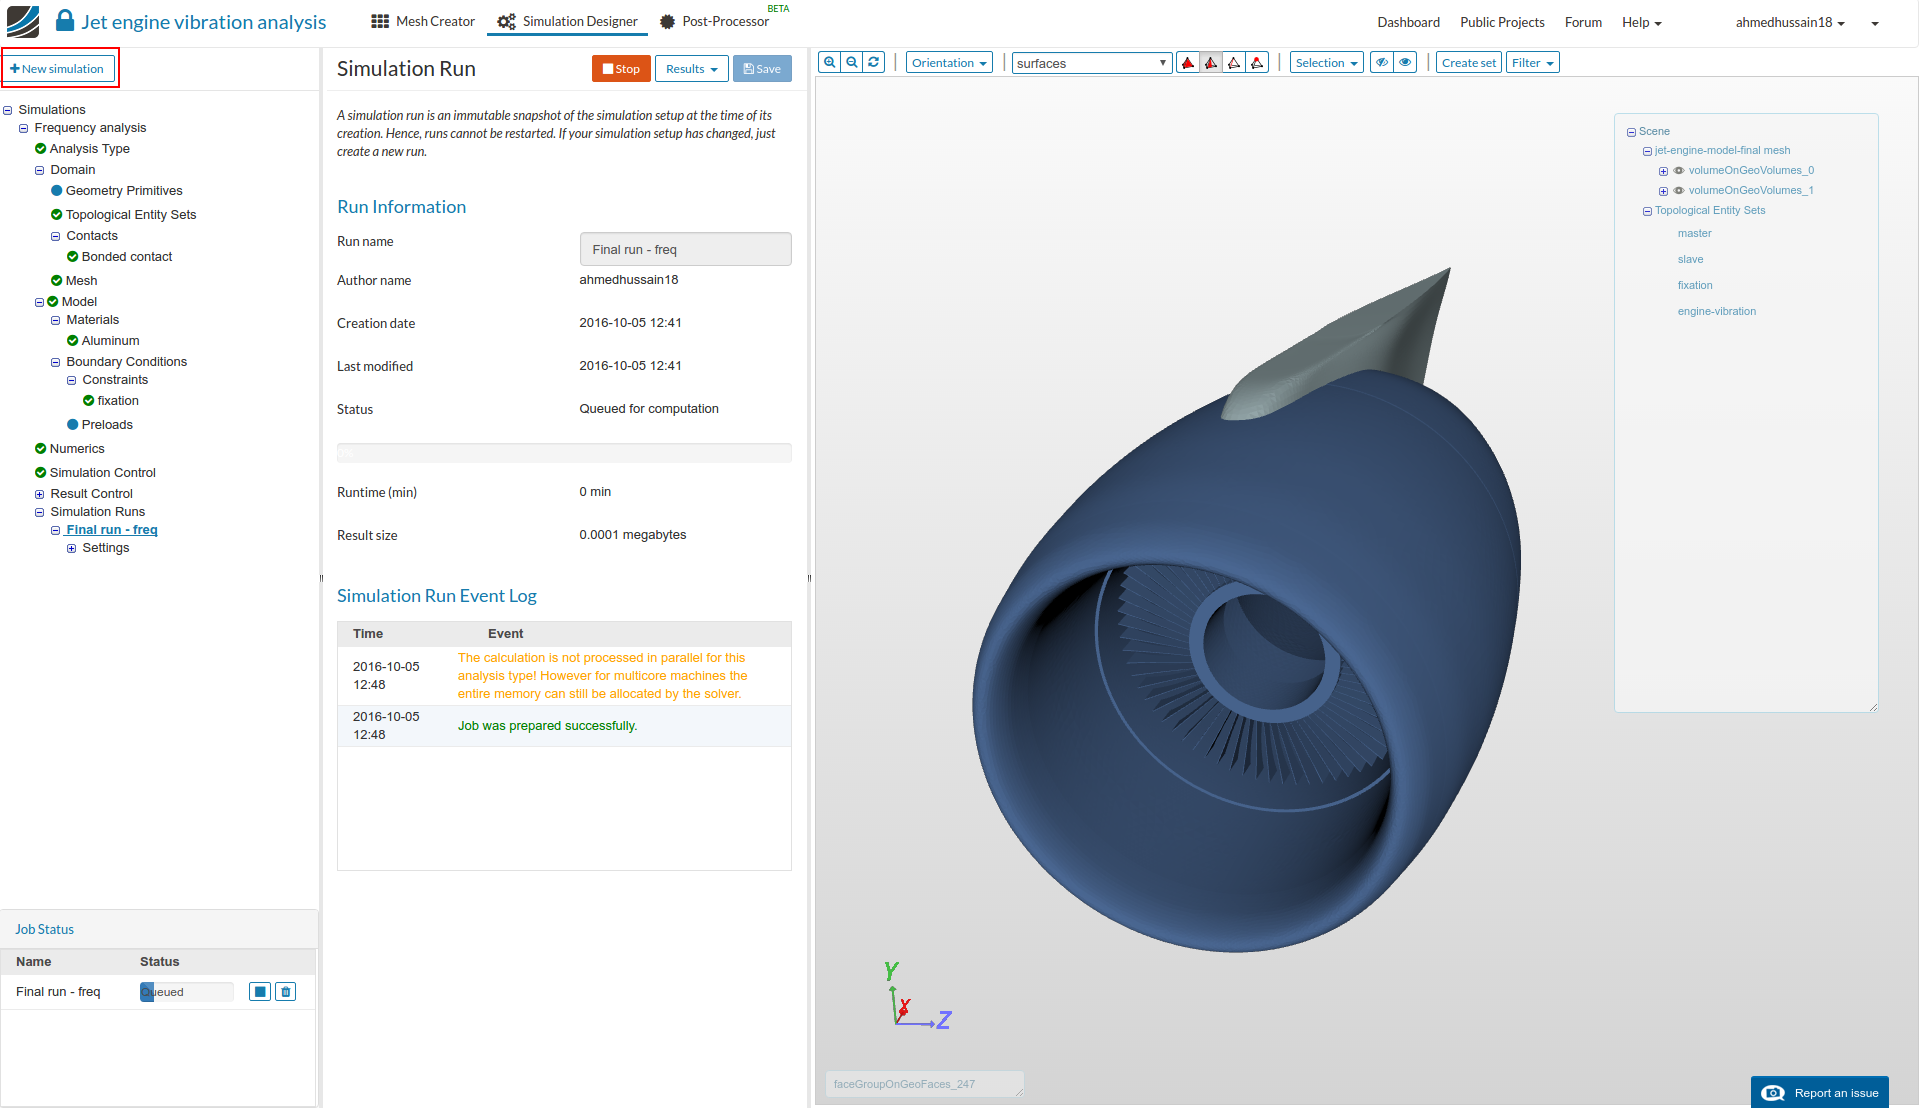Open the Orientation dropdown
Viewport: 1919px width, 1108px height.
[x=949, y=63]
